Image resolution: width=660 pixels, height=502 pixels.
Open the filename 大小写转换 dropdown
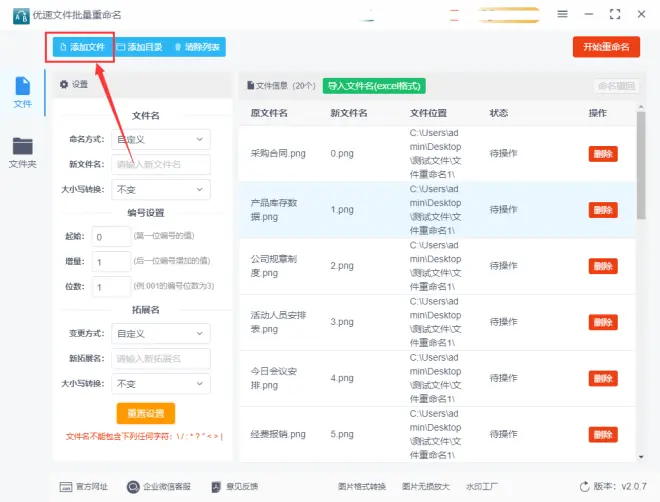click(161, 189)
